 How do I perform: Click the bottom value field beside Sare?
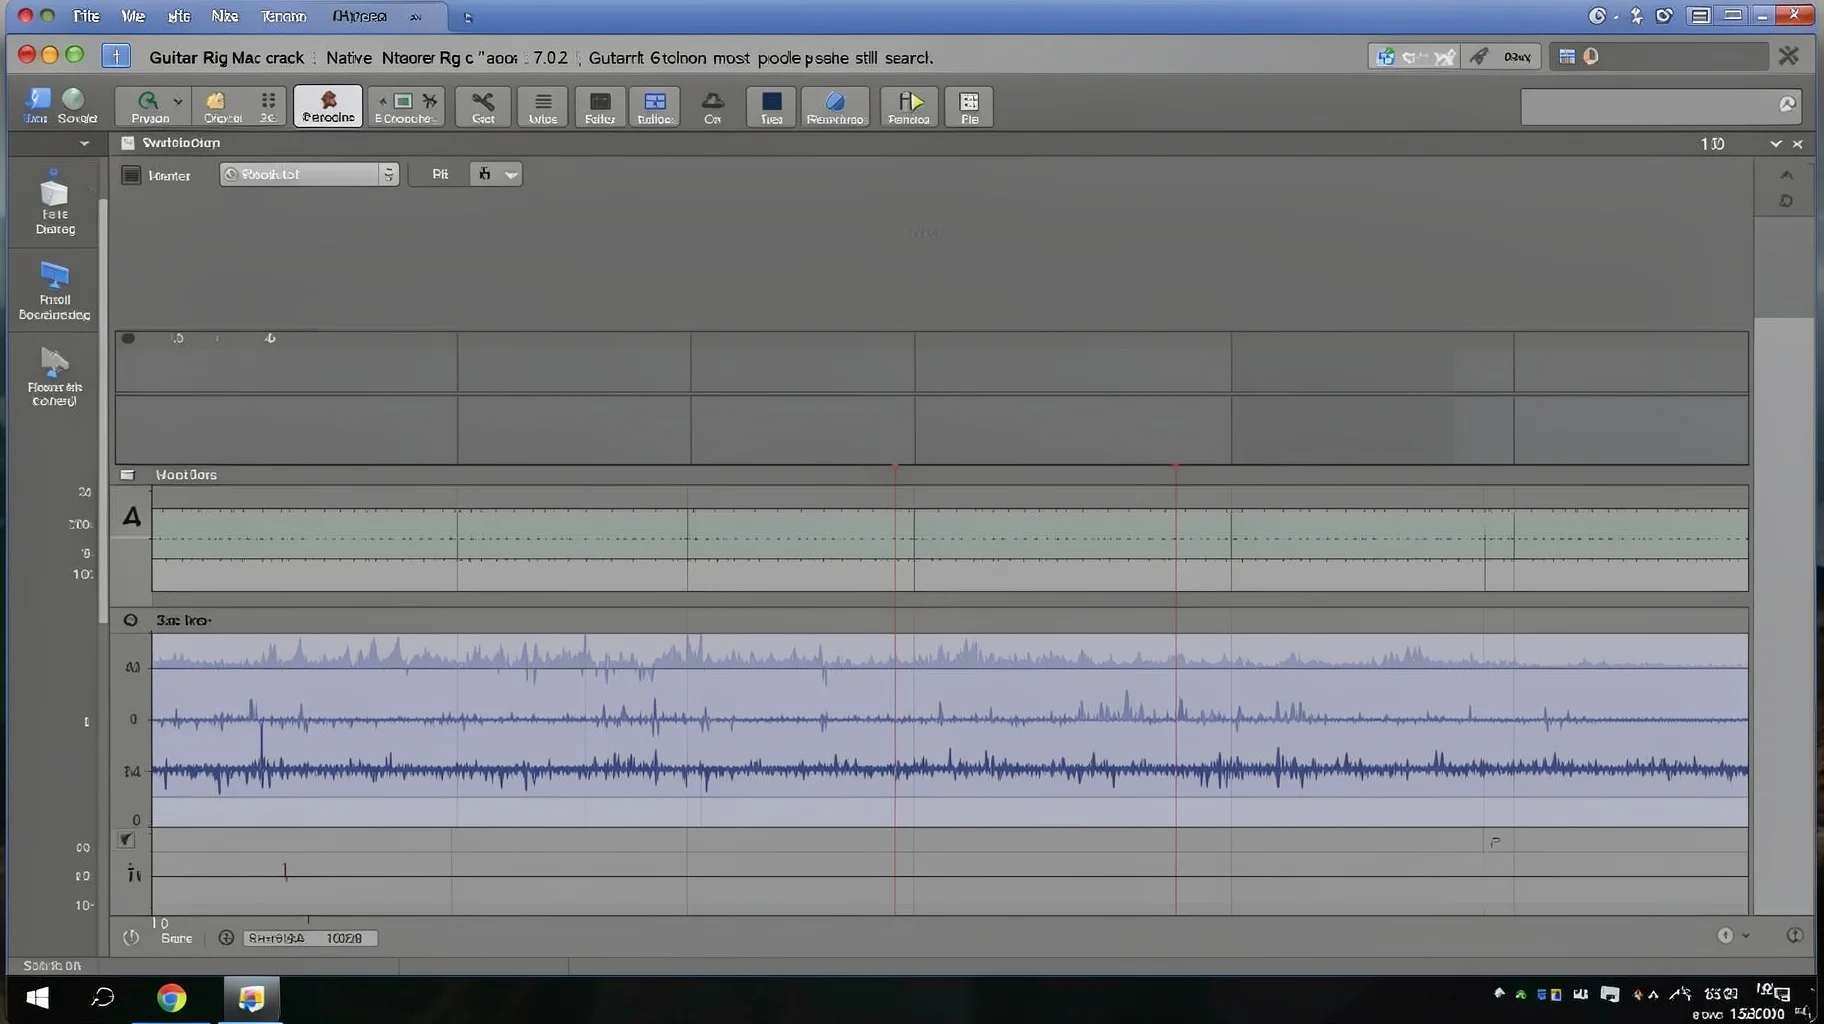coord(310,938)
